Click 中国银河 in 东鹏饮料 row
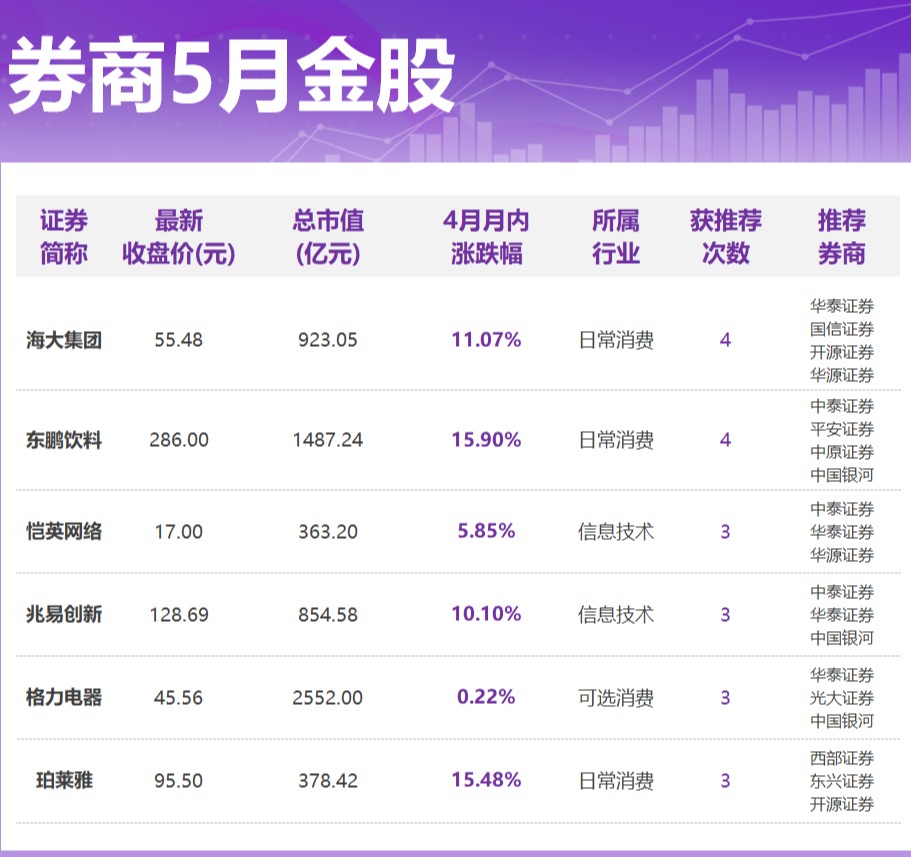This screenshot has height=857, width=911. click(x=842, y=475)
